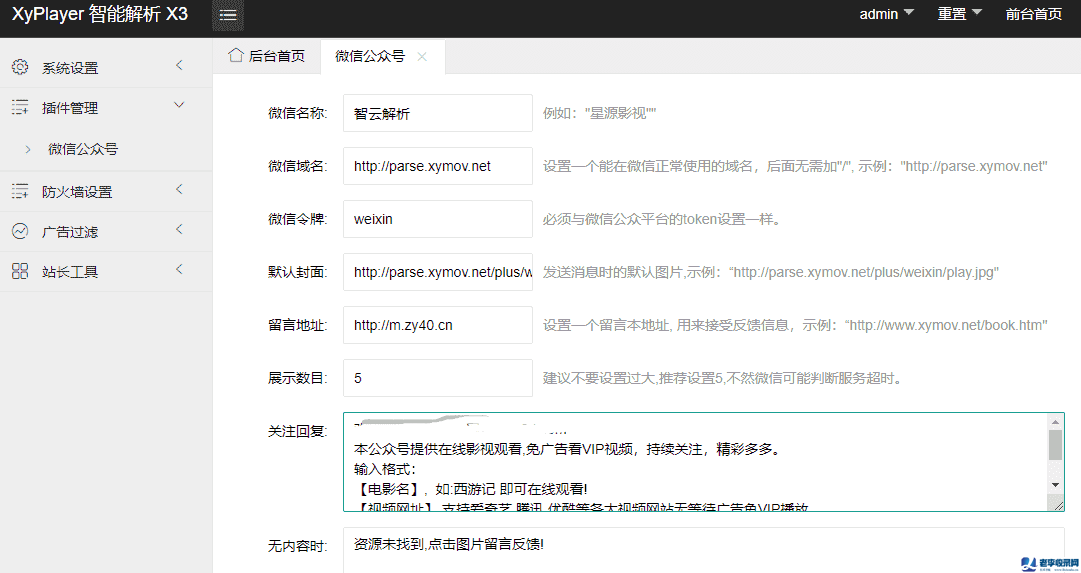1081x573 pixels.
Task: Click the 插件管理 list icon
Action: click(20, 108)
